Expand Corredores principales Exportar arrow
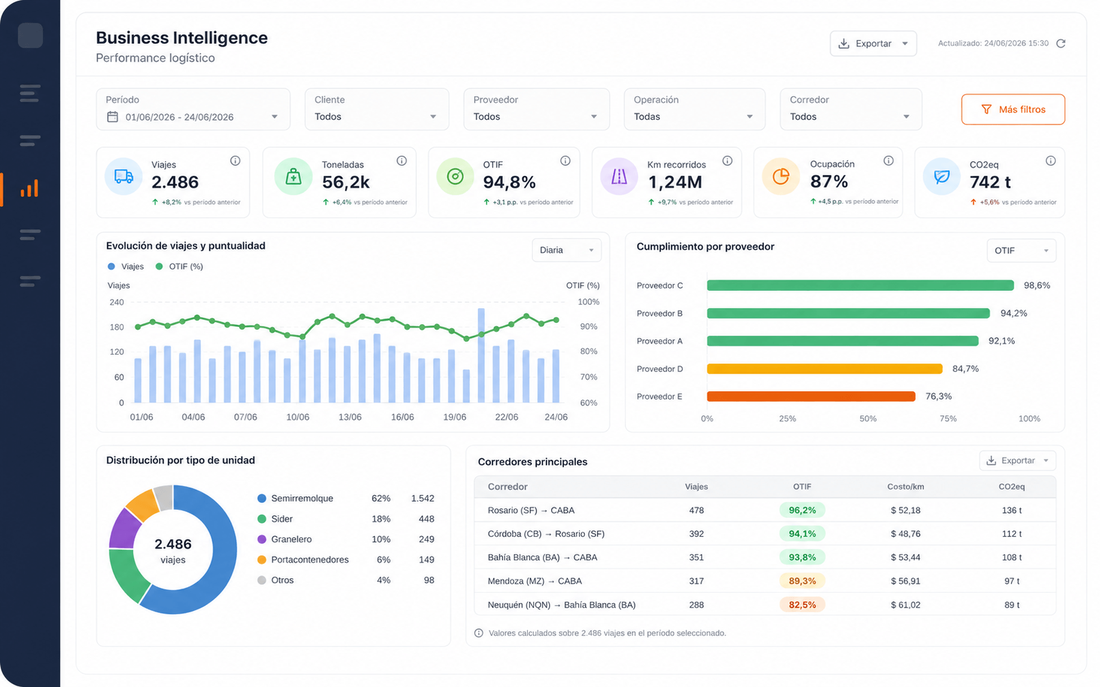The height and width of the screenshot is (687, 1100). [1046, 460]
